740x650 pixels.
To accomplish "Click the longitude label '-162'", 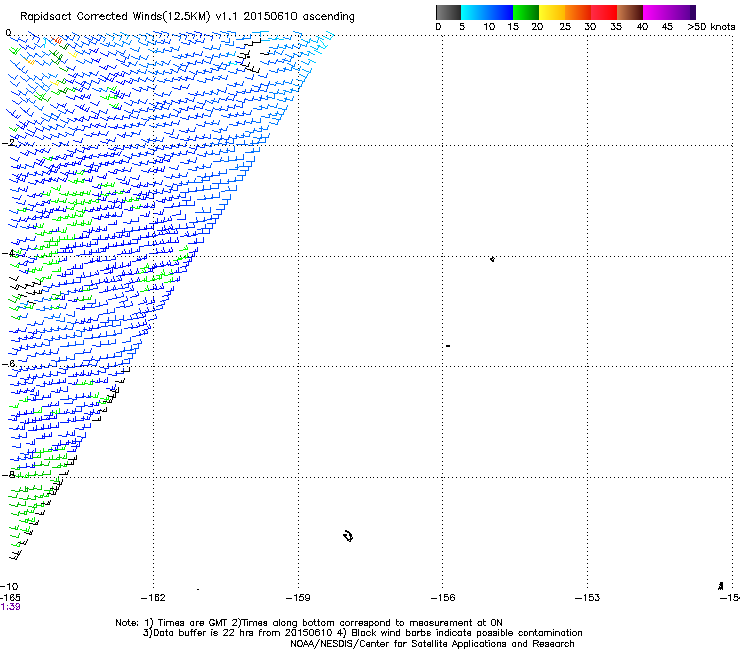I will click(153, 598).
